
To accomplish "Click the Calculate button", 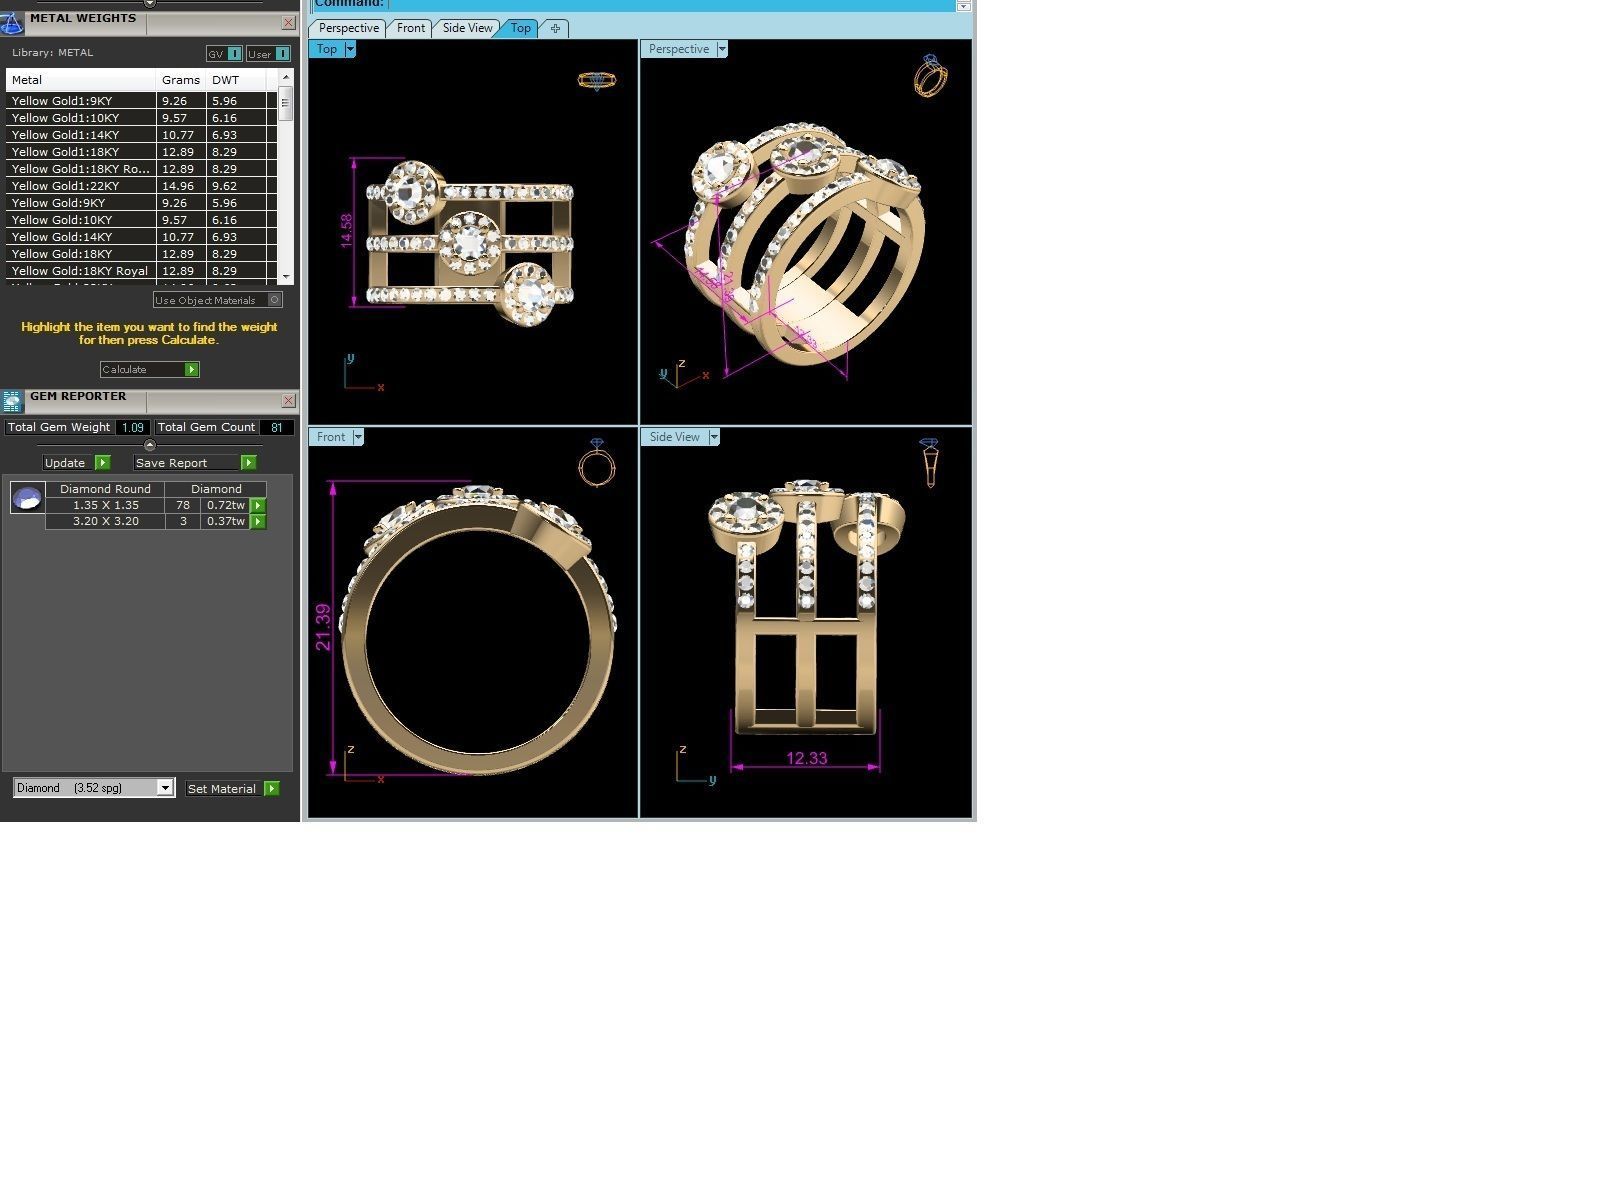I will [150, 370].
